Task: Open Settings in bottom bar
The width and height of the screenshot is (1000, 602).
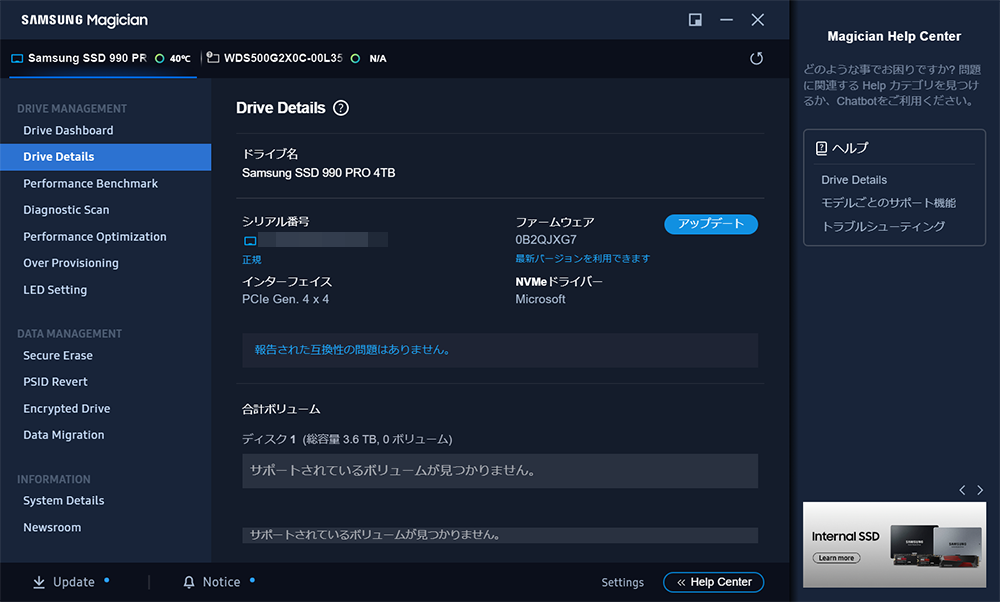Action: click(x=622, y=582)
